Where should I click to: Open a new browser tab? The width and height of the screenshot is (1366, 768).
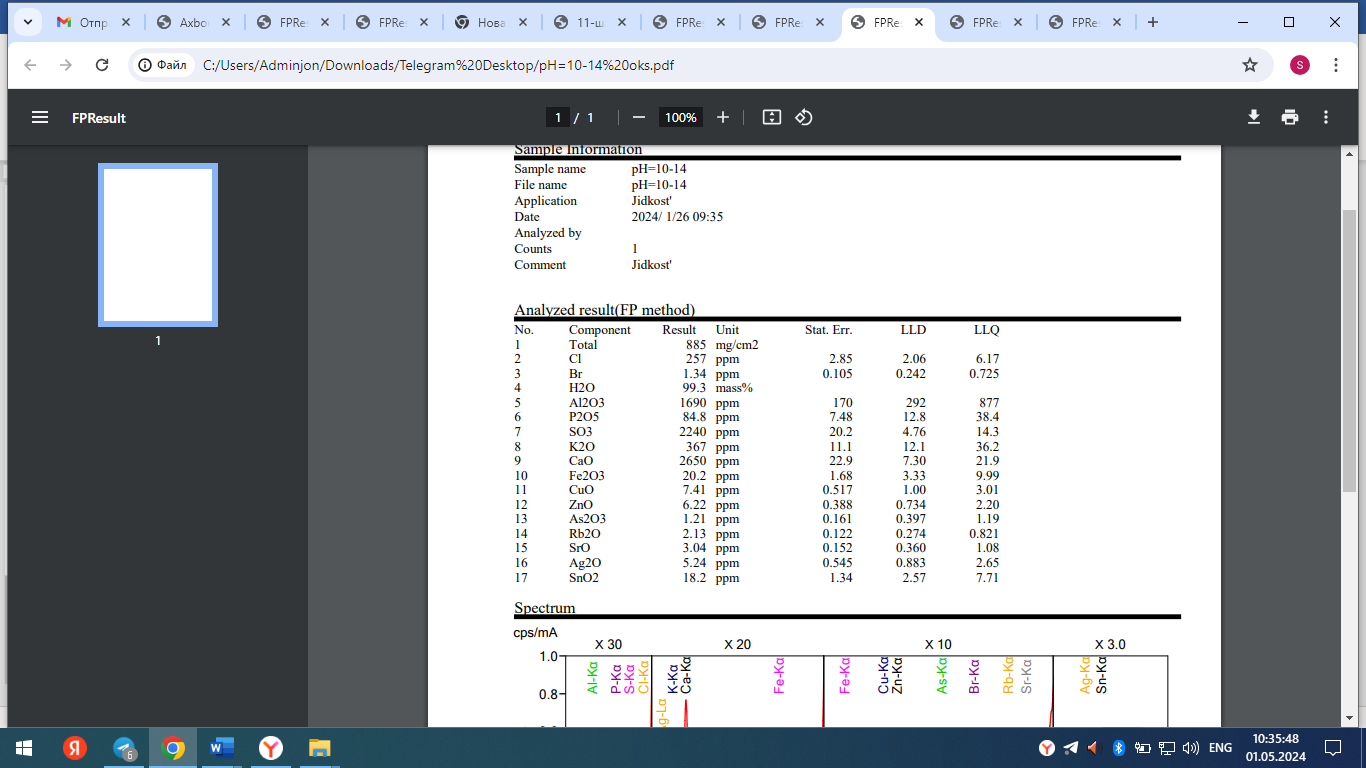pos(1153,22)
